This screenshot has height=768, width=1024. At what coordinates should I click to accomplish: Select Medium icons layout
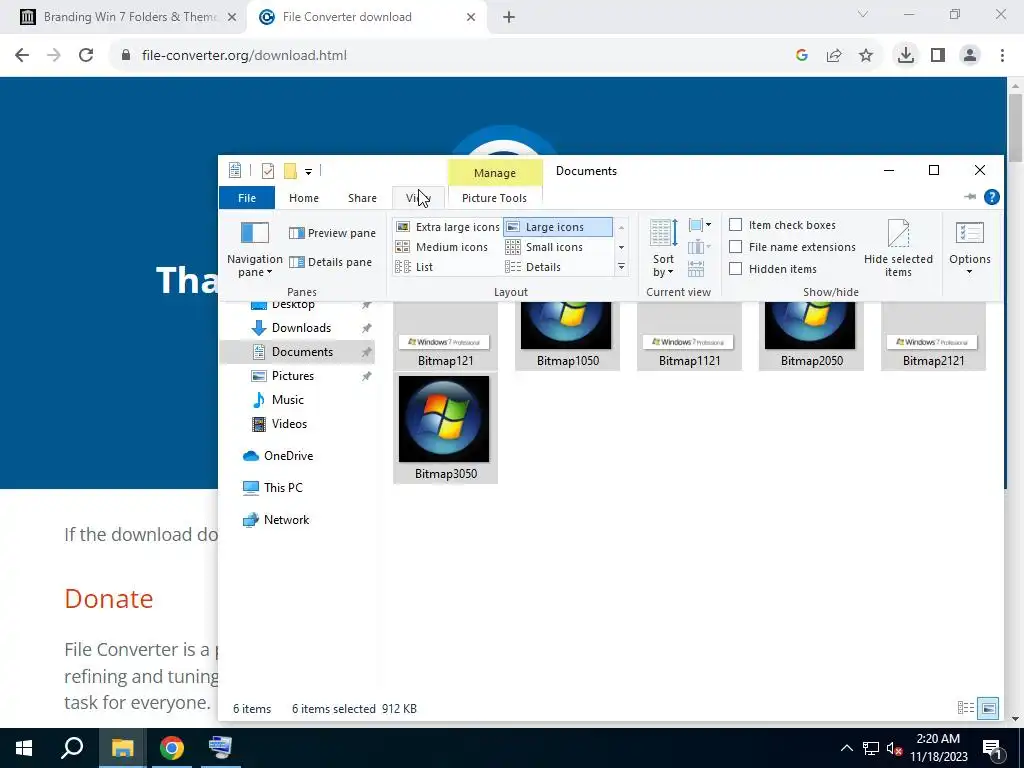442,247
